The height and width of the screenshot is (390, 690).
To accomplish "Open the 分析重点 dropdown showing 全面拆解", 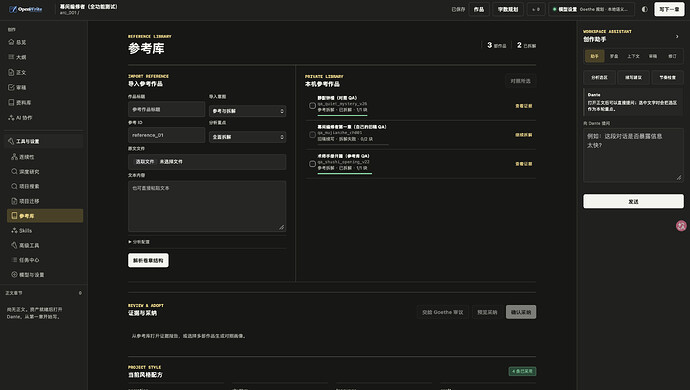I will [x=247, y=137].
